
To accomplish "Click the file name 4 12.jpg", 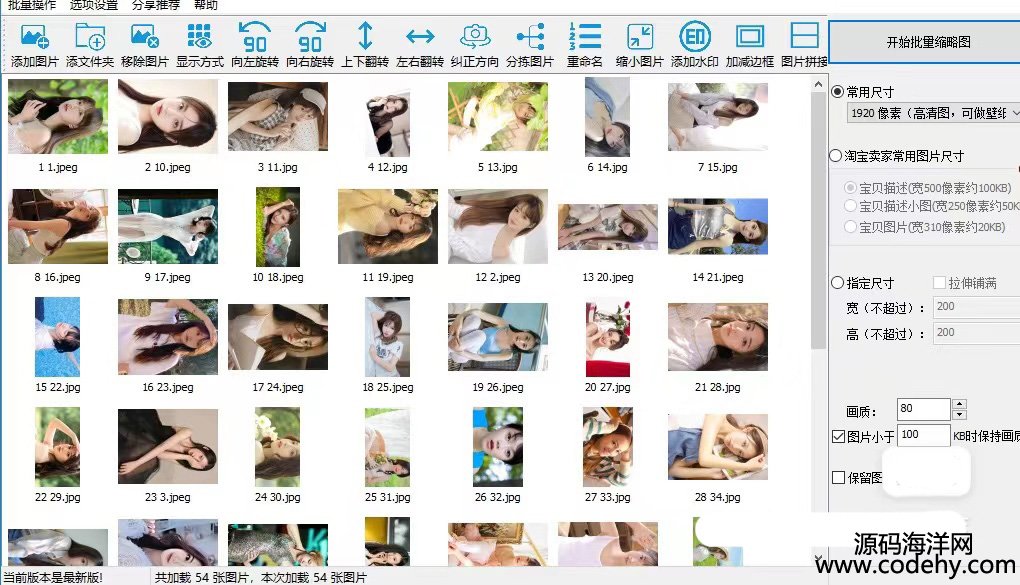I will pyautogui.click(x=388, y=167).
